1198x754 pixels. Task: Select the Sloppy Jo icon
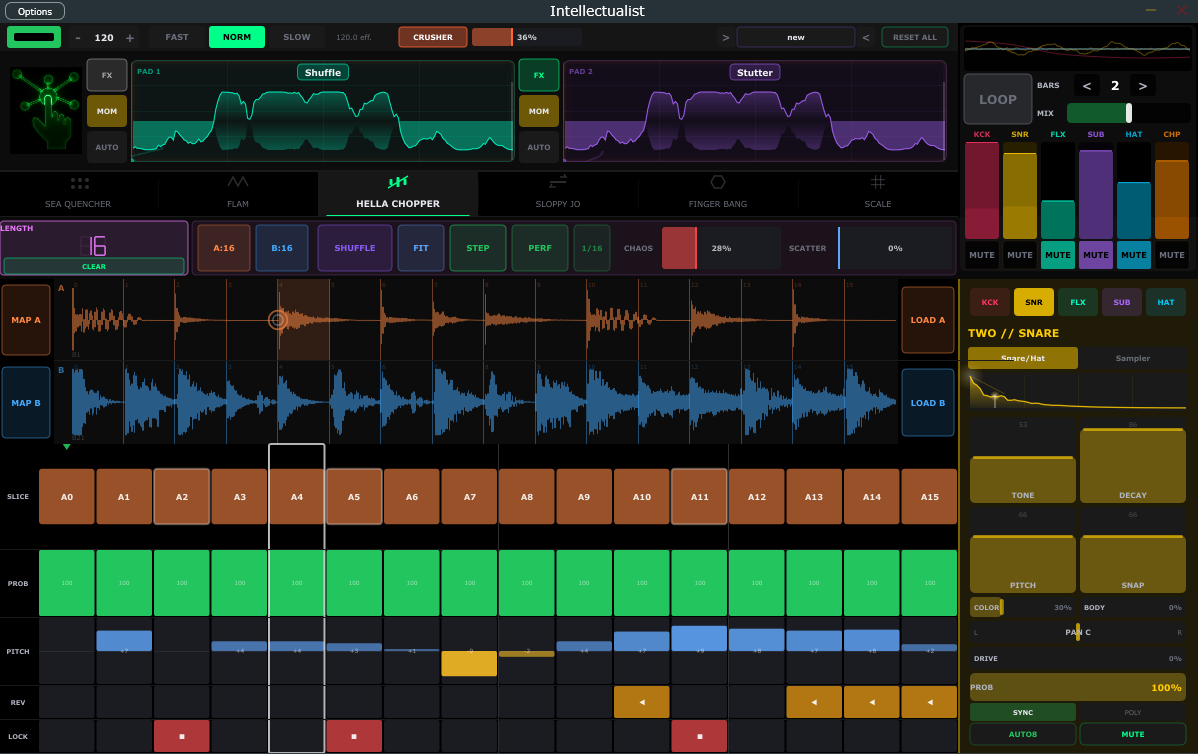click(558, 182)
